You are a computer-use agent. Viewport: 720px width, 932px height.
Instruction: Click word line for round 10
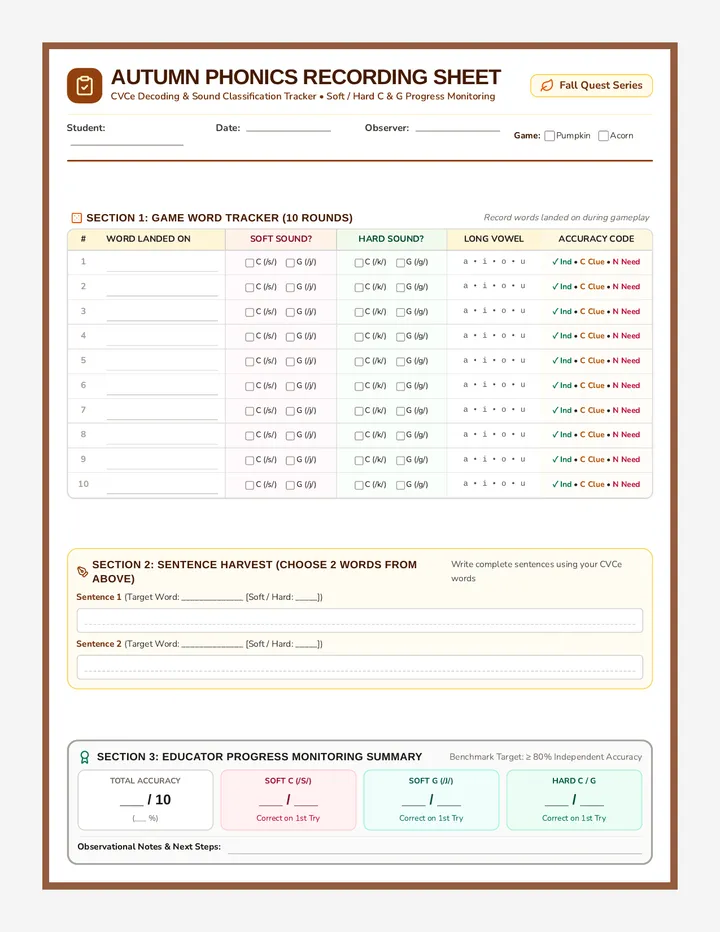[x=162, y=493]
